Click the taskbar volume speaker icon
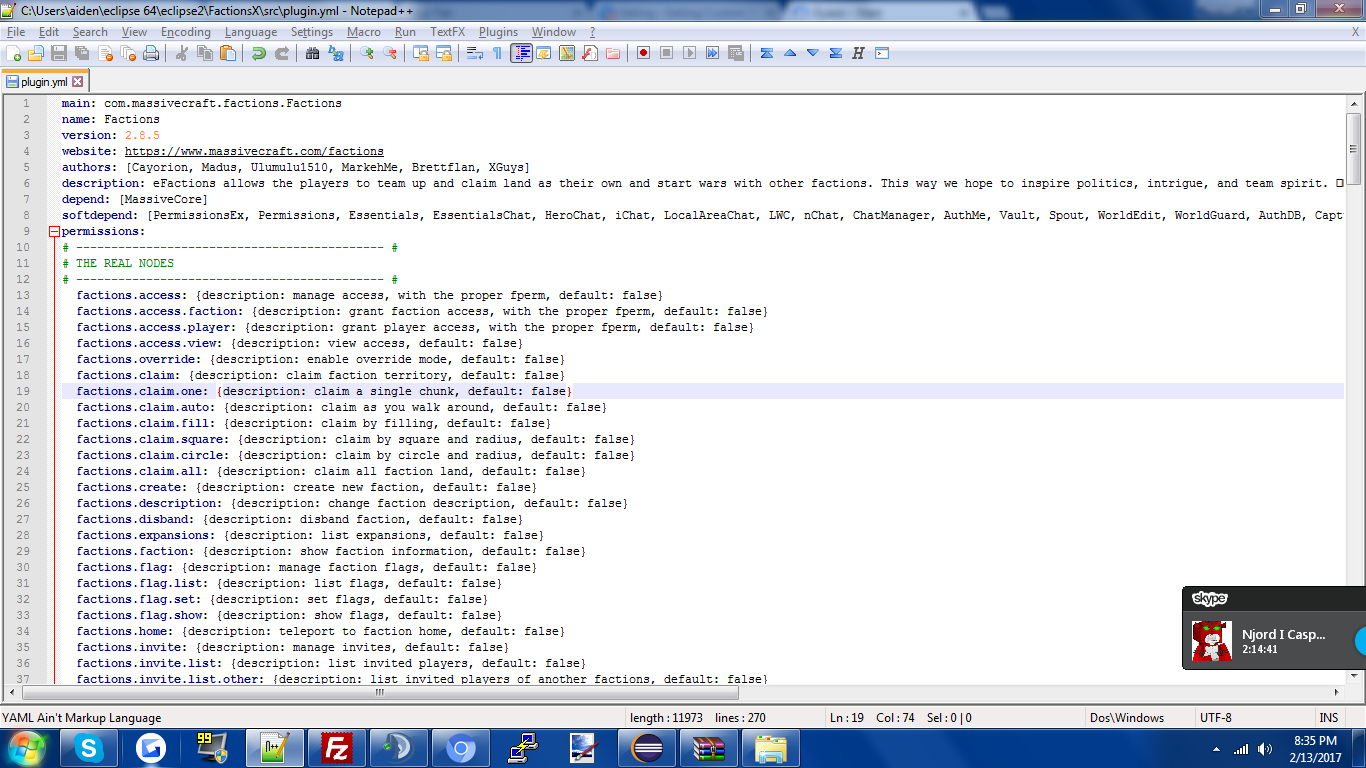The image size is (1366, 768). click(1266, 748)
